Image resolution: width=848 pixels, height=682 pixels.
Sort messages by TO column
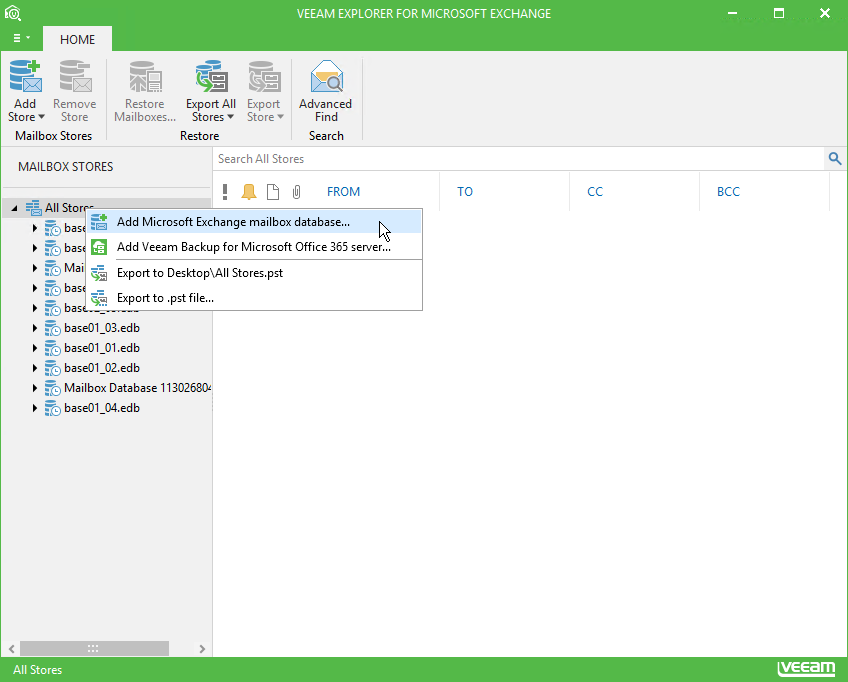[465, 191]
